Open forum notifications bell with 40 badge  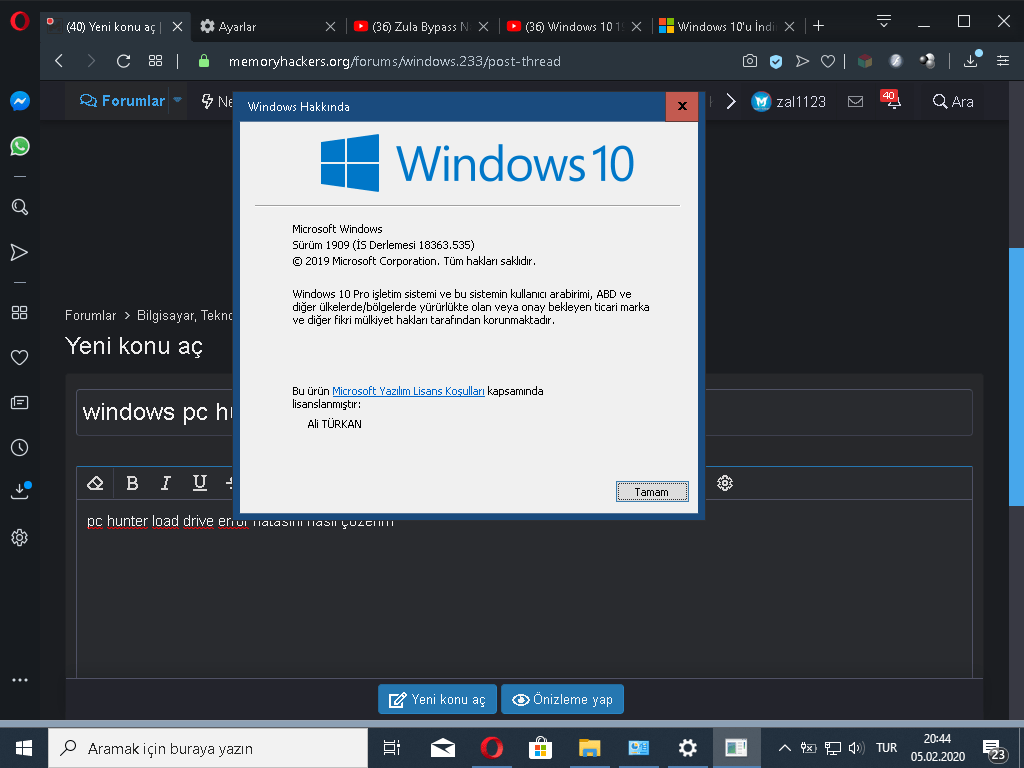click(891, 100)
